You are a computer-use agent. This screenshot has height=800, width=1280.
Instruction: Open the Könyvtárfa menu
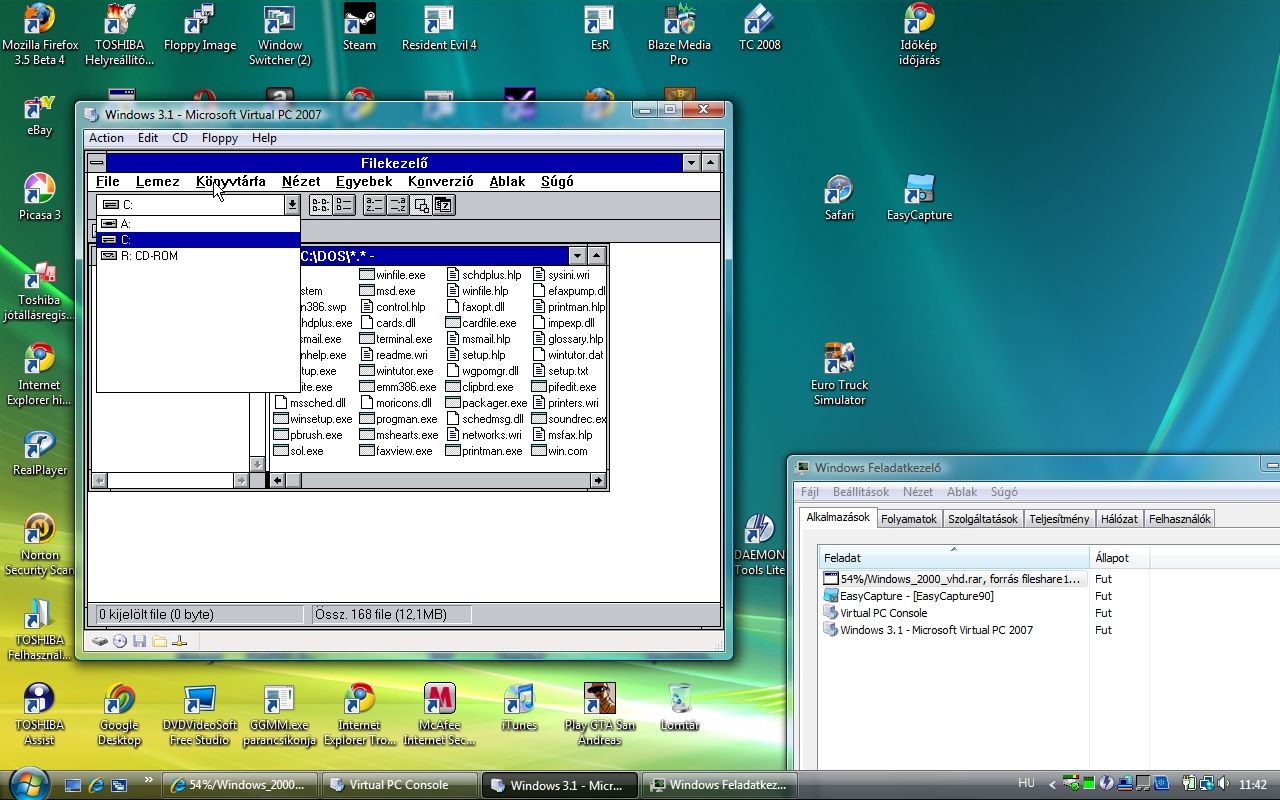click(x=231, y=181)
